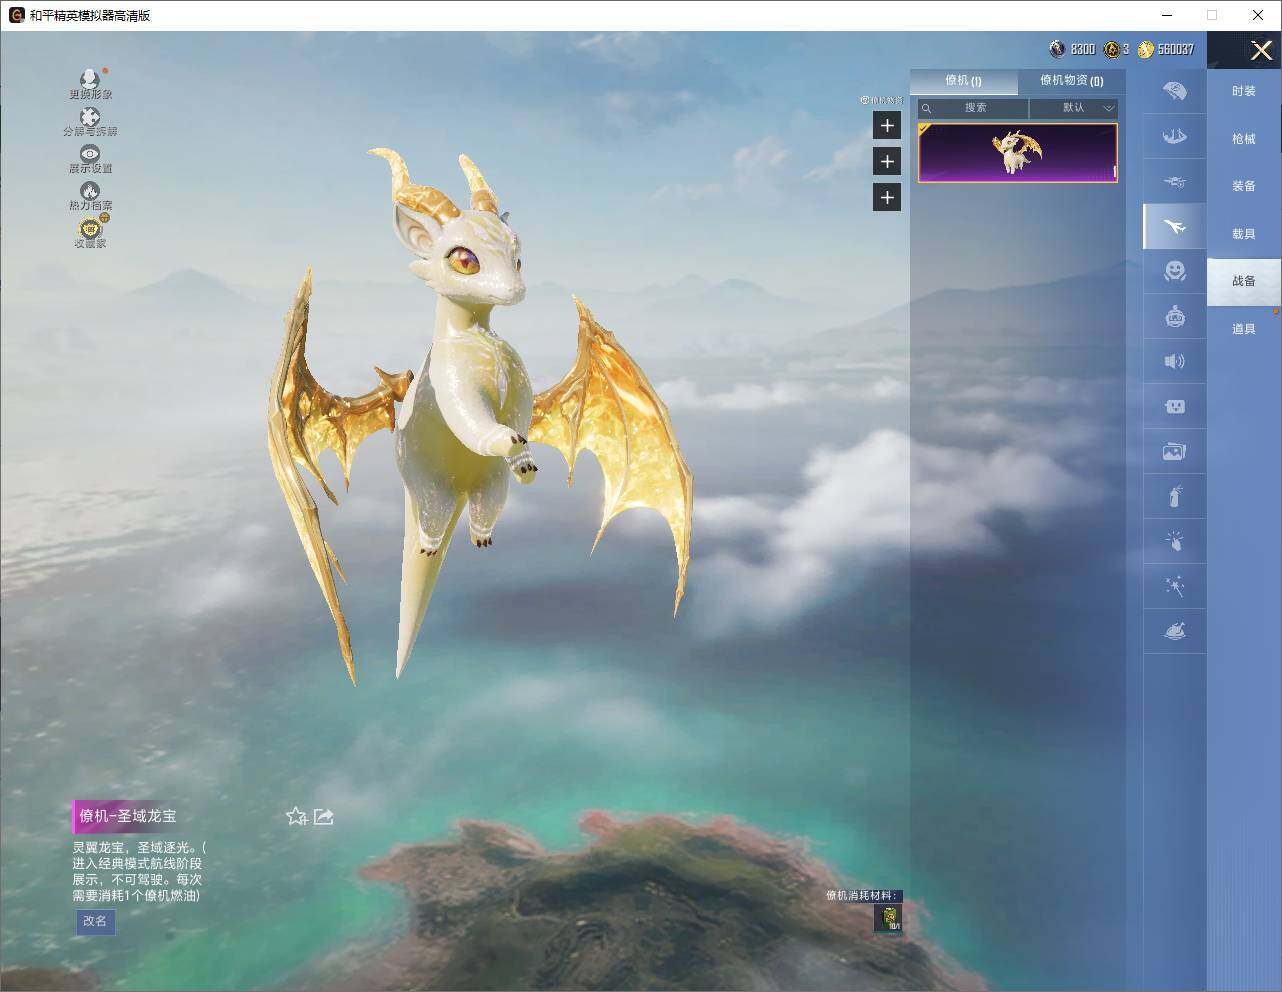
Task: Open the 时装 menu
Action: (1244, 91)
